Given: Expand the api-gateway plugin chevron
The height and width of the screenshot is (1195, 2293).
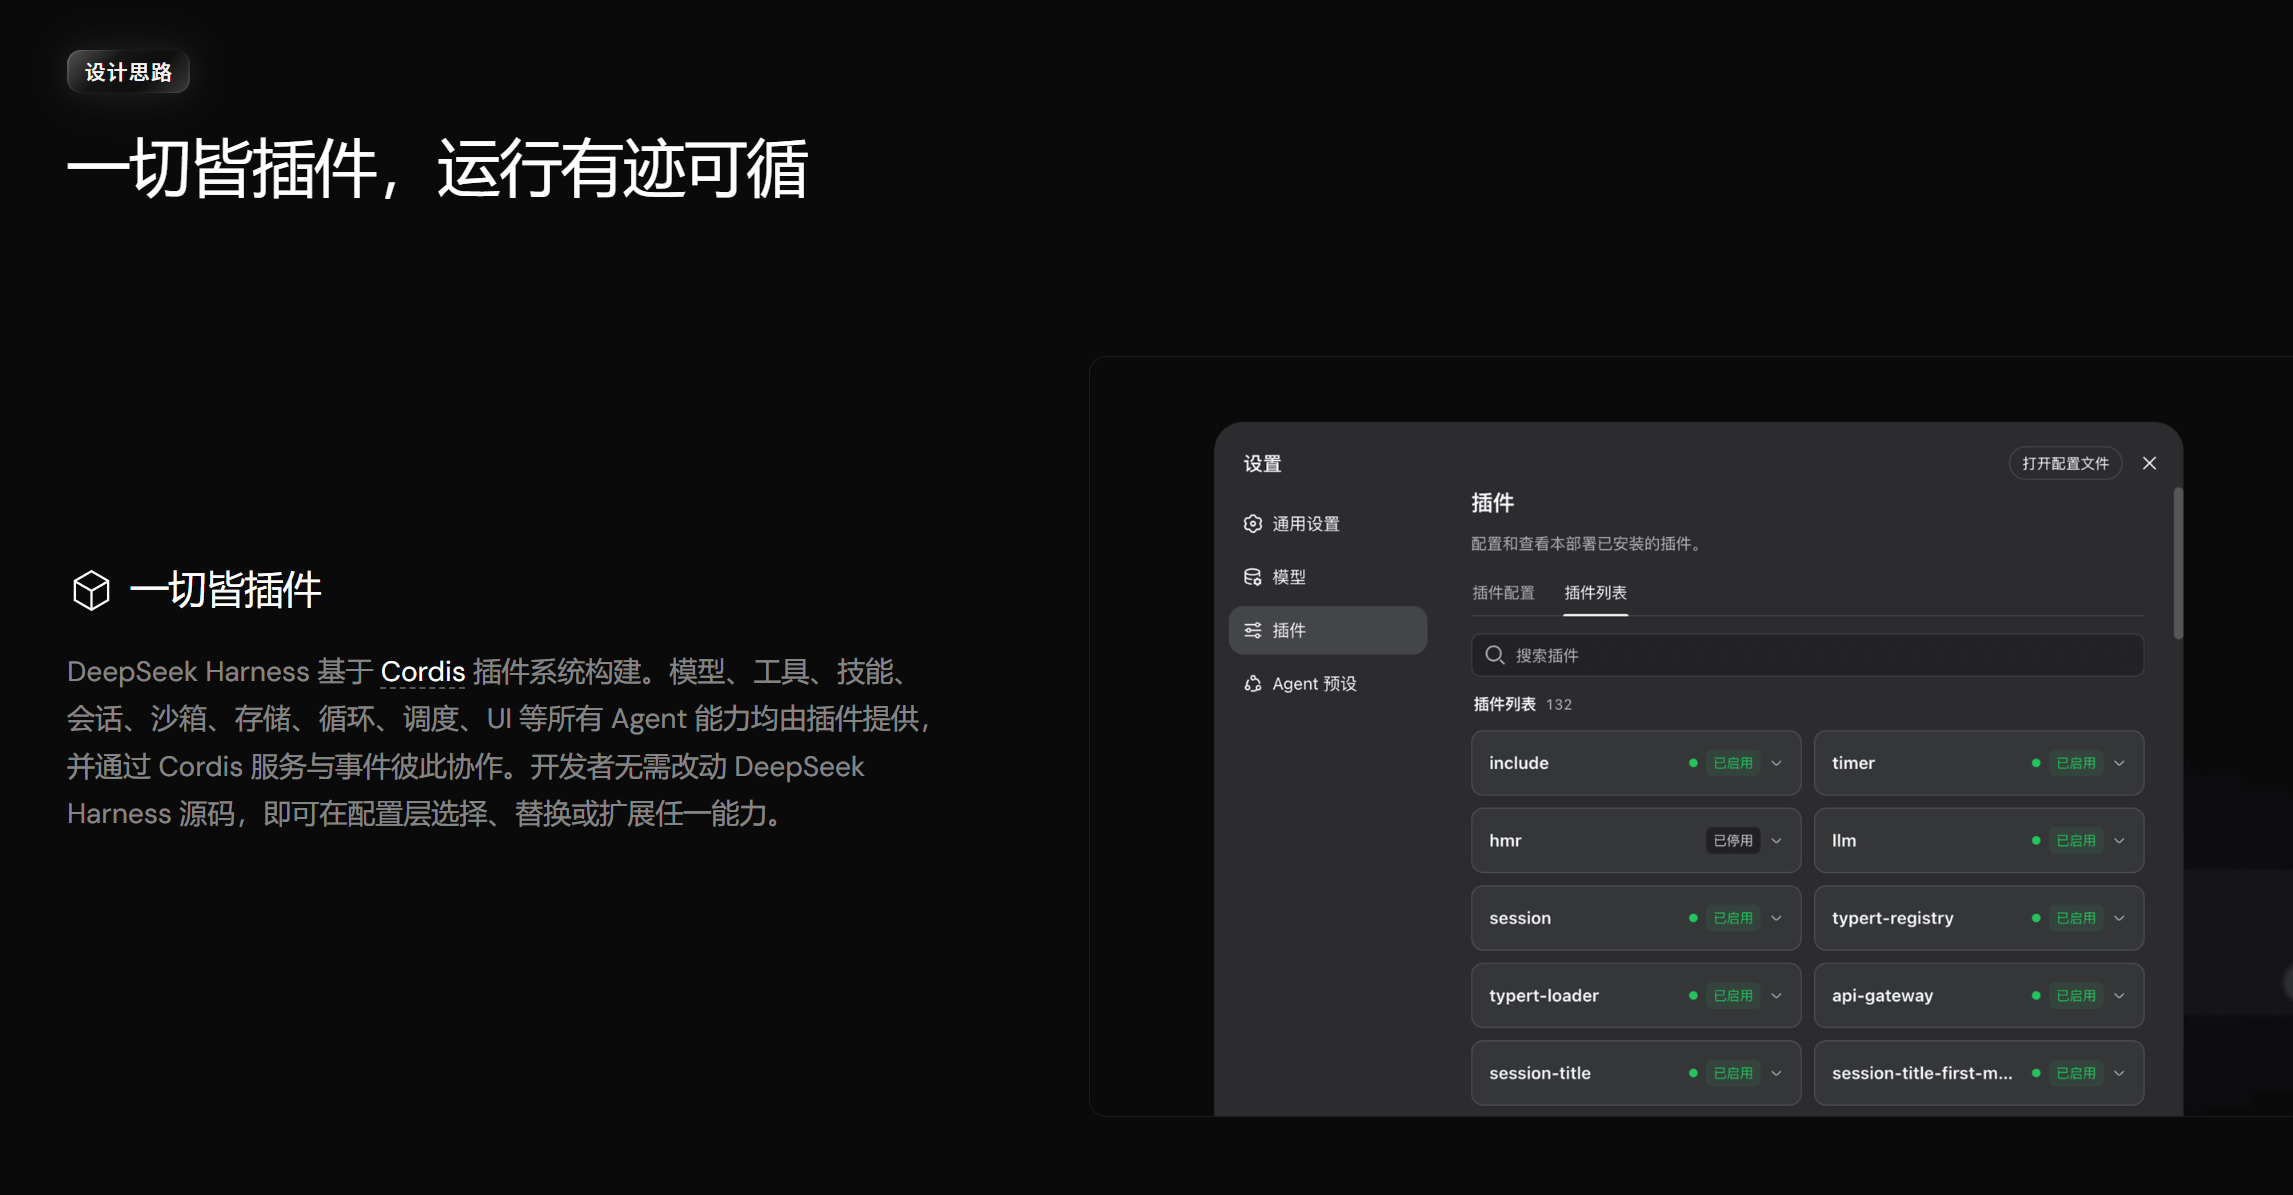Looking at the screenshot, I should coord(2119,996).
